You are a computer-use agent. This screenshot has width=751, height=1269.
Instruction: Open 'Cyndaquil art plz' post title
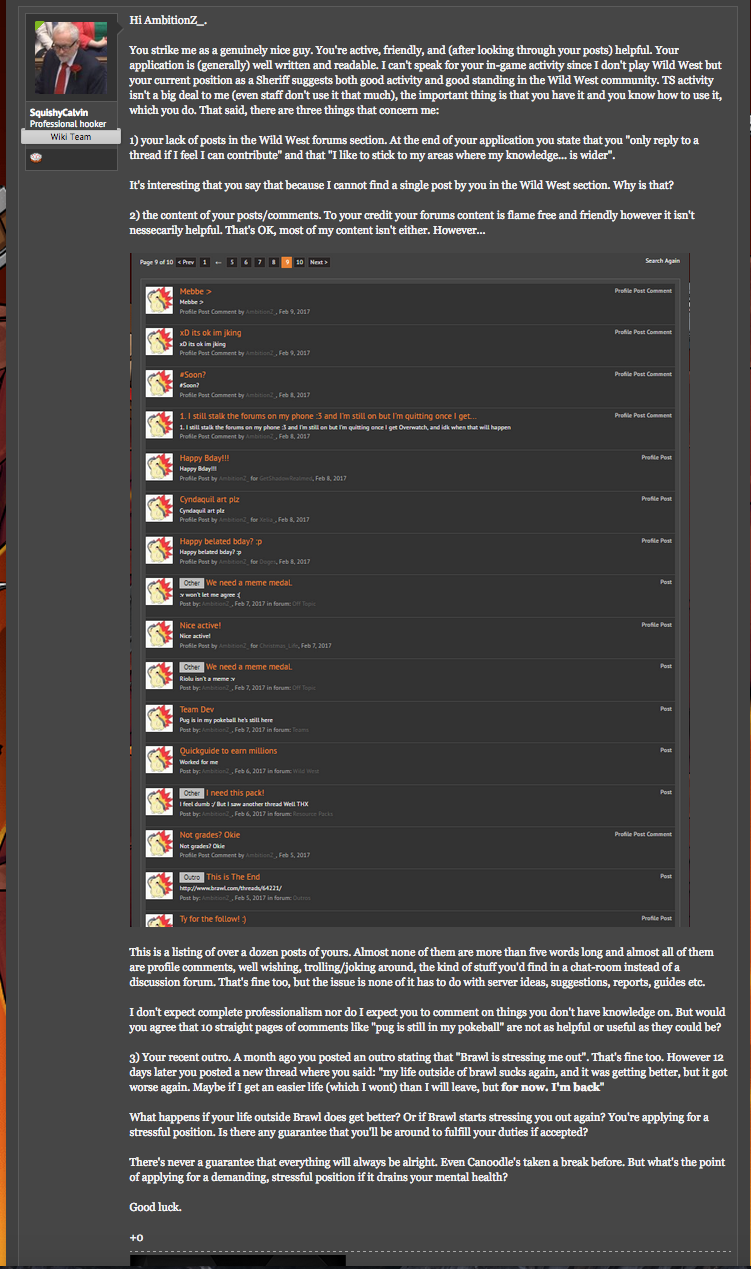pyautogui.click(x=209, y=499)
